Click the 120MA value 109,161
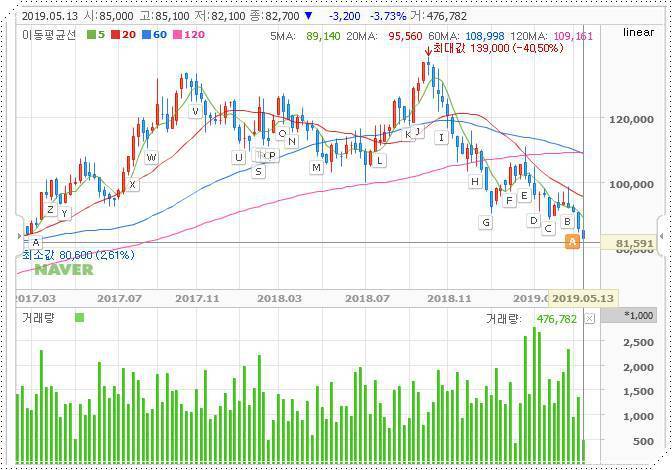The image size is (672, 470). pyautogui.click(x=573, y=36)
